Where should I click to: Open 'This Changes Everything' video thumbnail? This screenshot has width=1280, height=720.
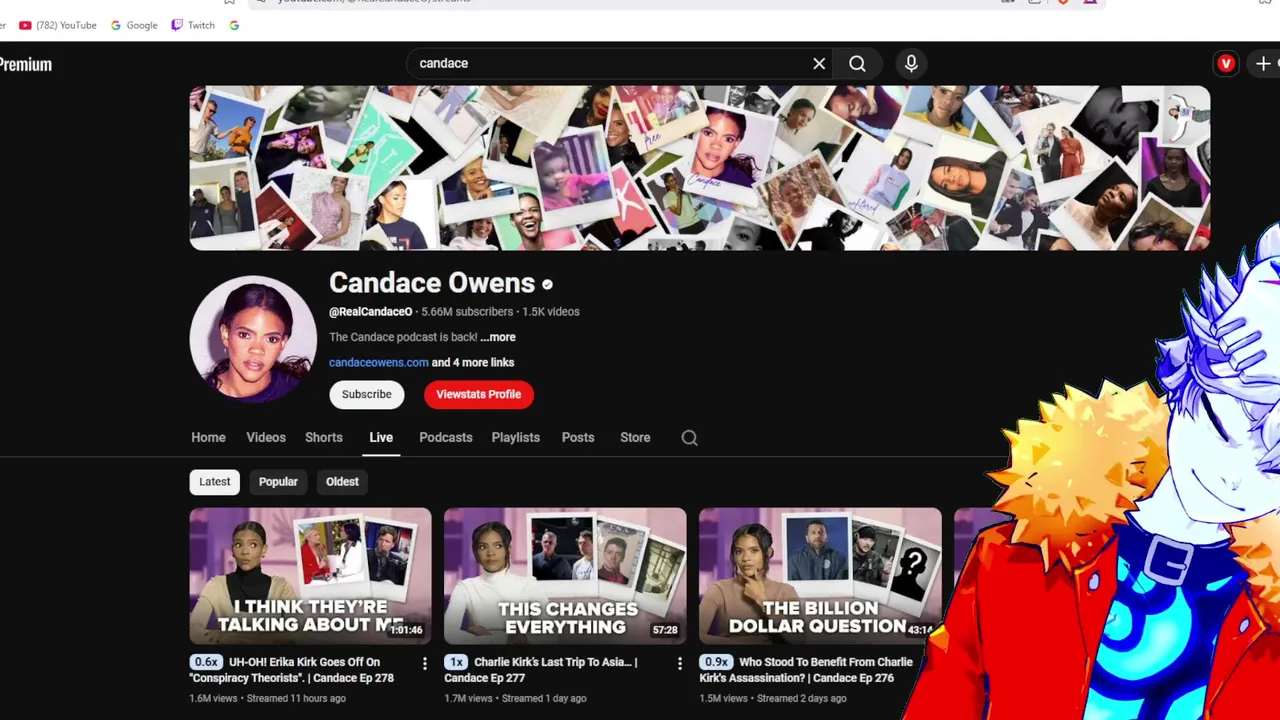tap(565, 576)
